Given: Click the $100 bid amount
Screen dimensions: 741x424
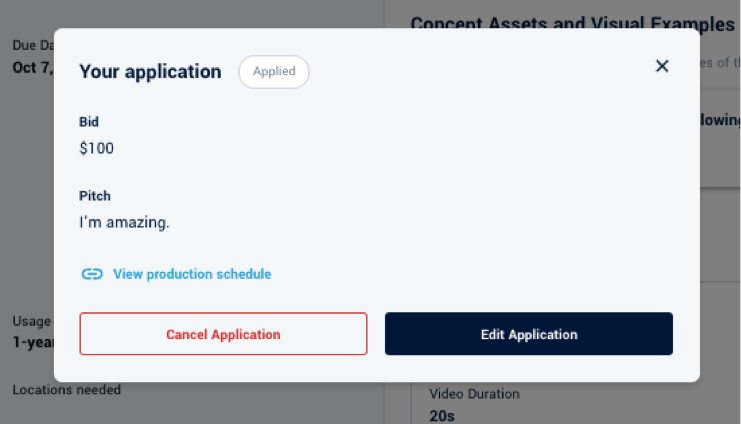Looking at the screenshot, I should click(97, 148).
